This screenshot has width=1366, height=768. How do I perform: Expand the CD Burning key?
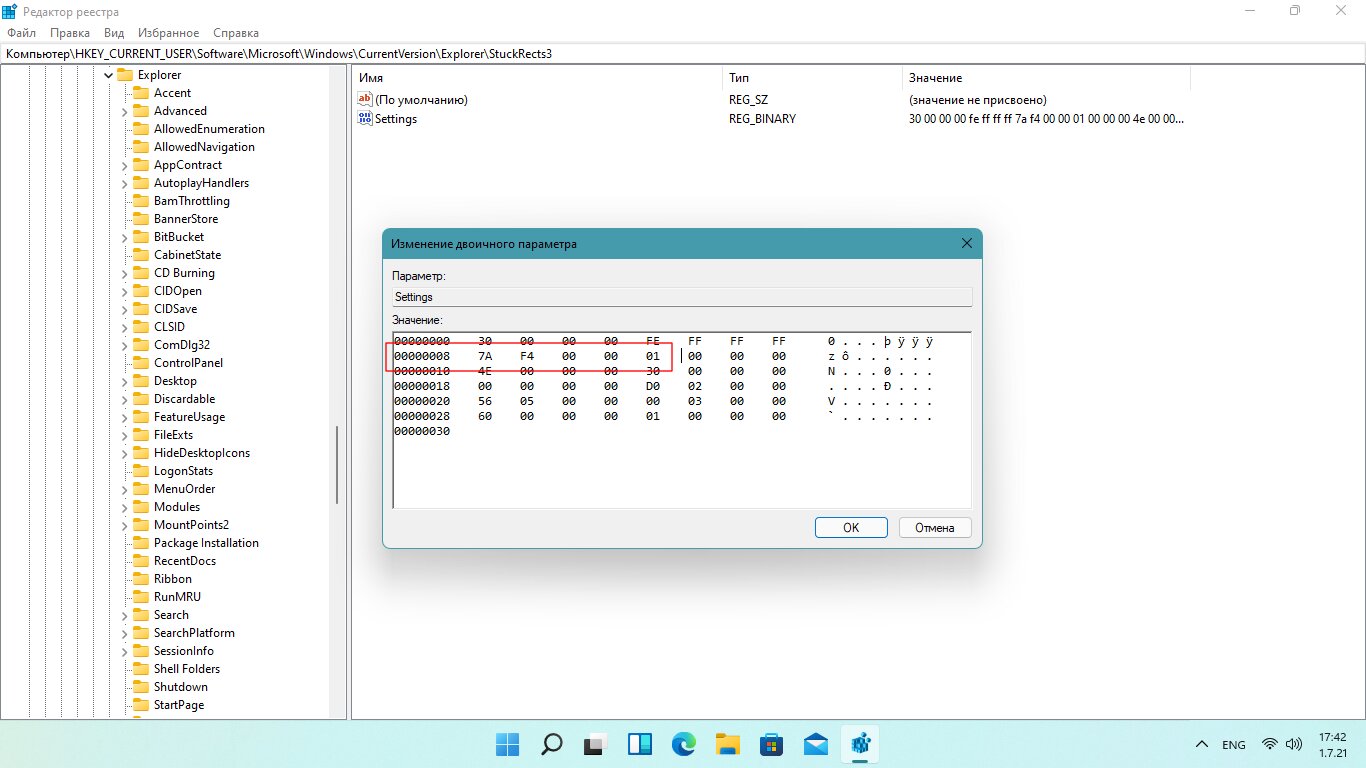(x=125, y=273)
